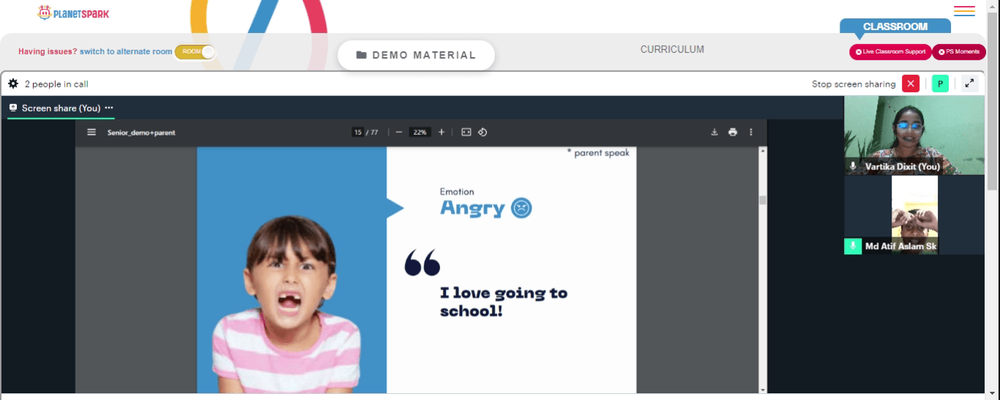
Task: Zoom out of the PDF with minus
Action: 399,132
